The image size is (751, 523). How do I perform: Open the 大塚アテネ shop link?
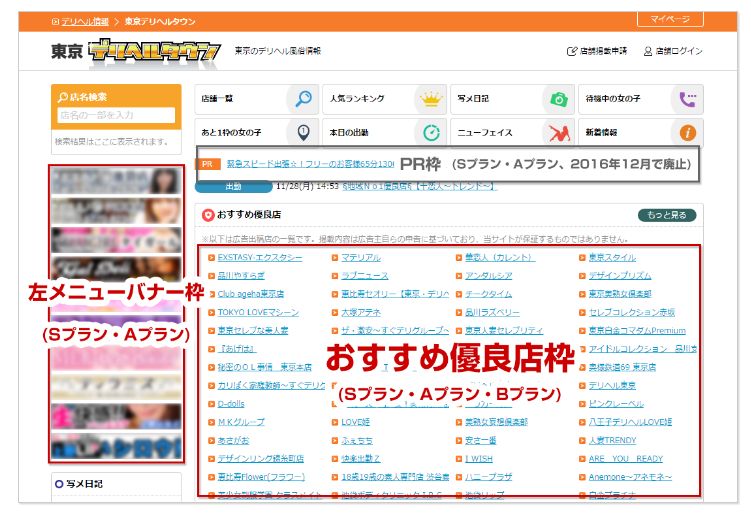coord(361,312)
